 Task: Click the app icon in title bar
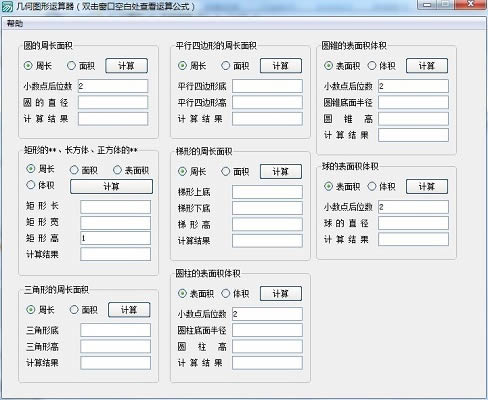8,6
